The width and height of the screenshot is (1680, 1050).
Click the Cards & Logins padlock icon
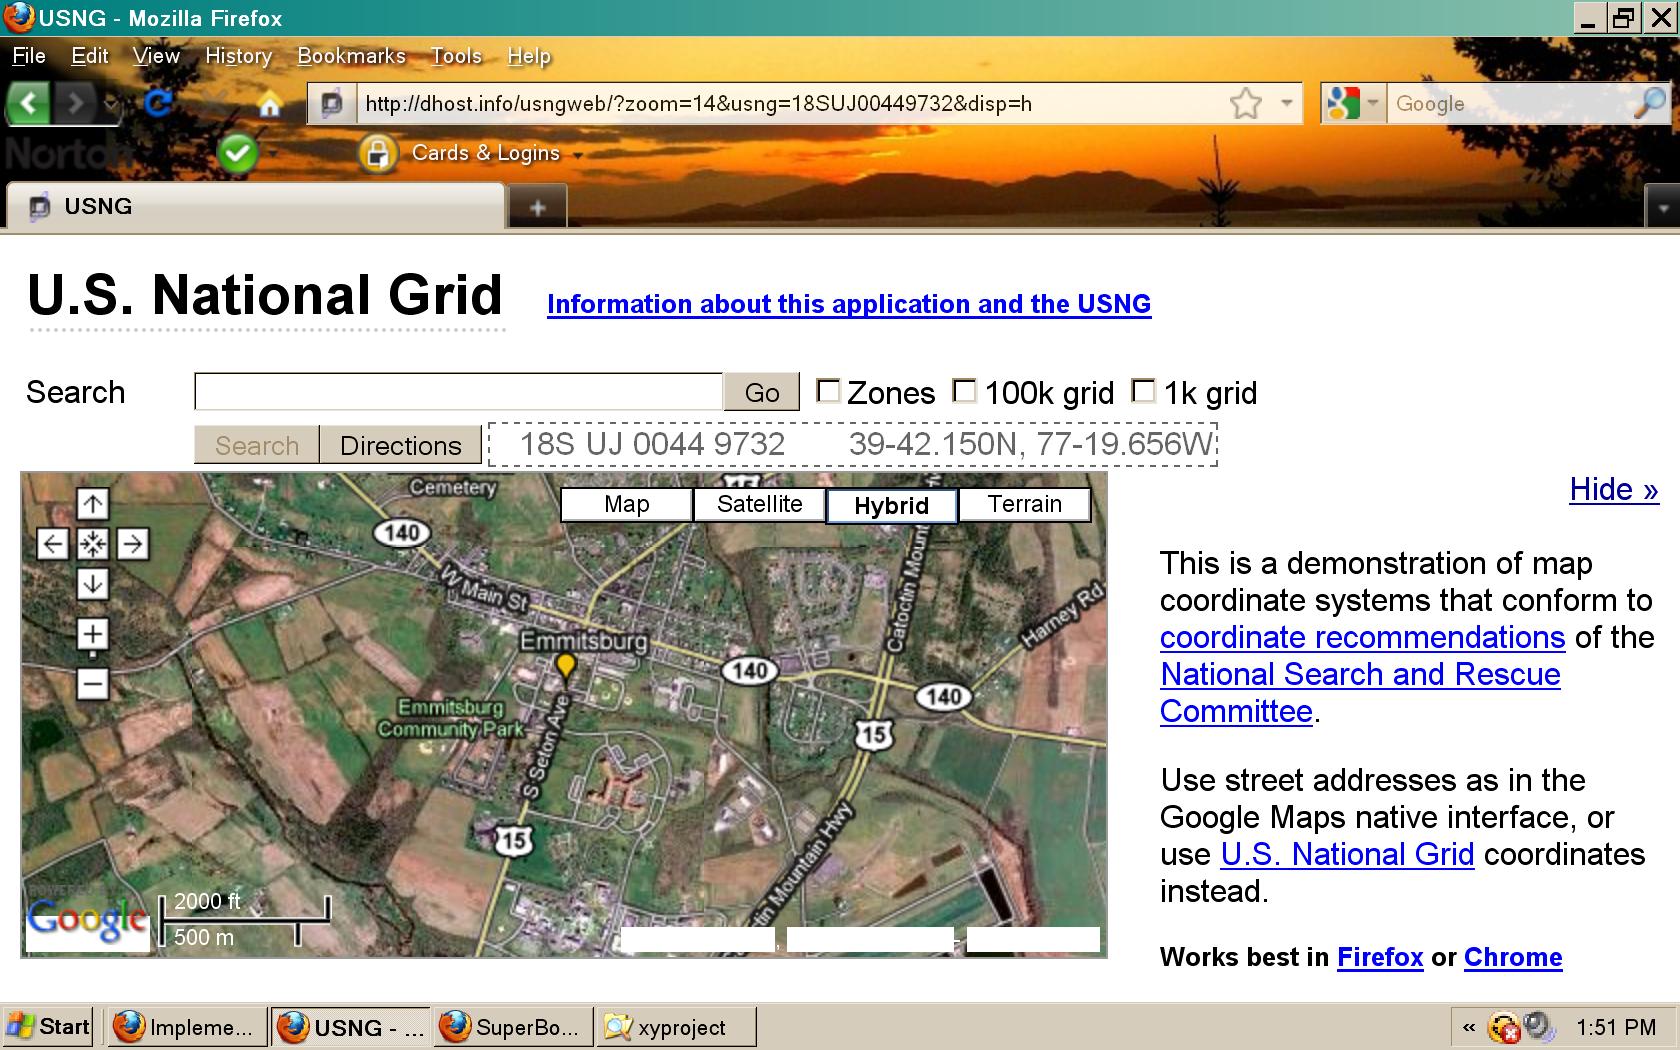click(x=377, y=153)
